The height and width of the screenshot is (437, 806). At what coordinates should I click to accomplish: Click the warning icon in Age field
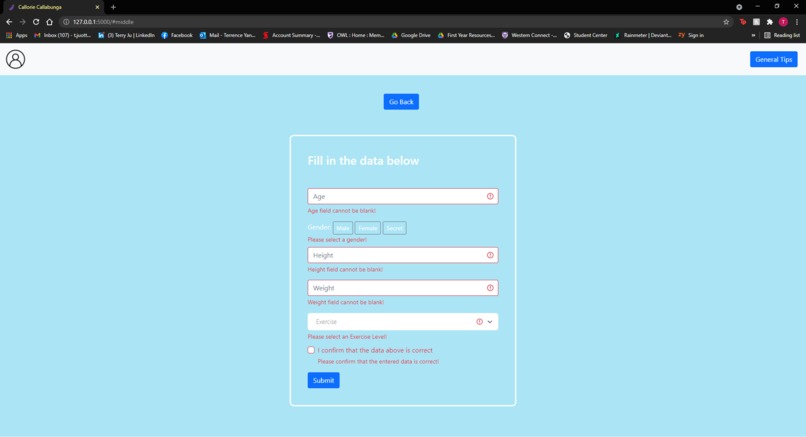tap(490, 196)
